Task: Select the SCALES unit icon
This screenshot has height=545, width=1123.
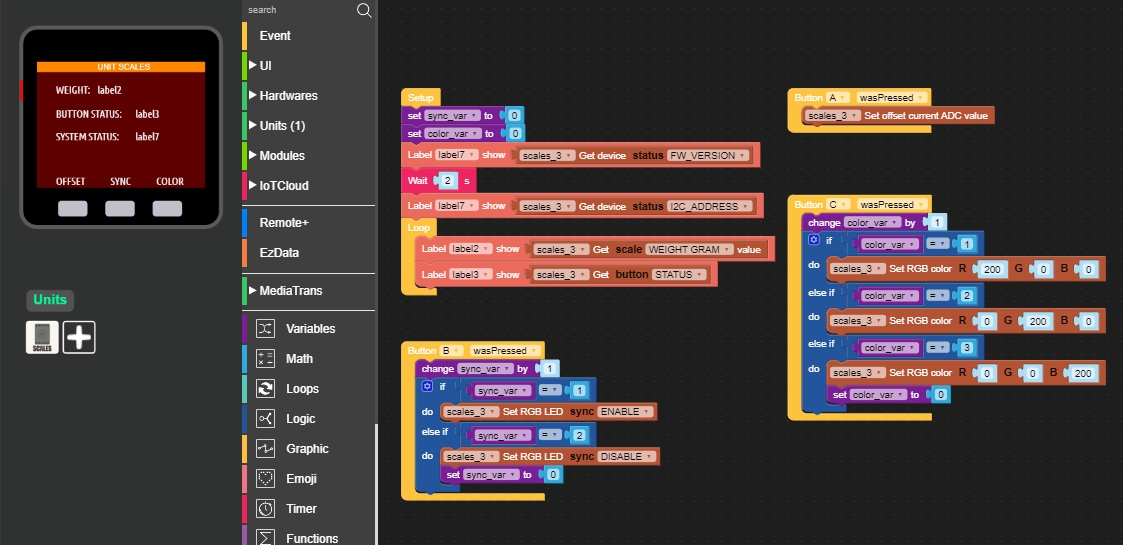Action: (x=42, y=337)
